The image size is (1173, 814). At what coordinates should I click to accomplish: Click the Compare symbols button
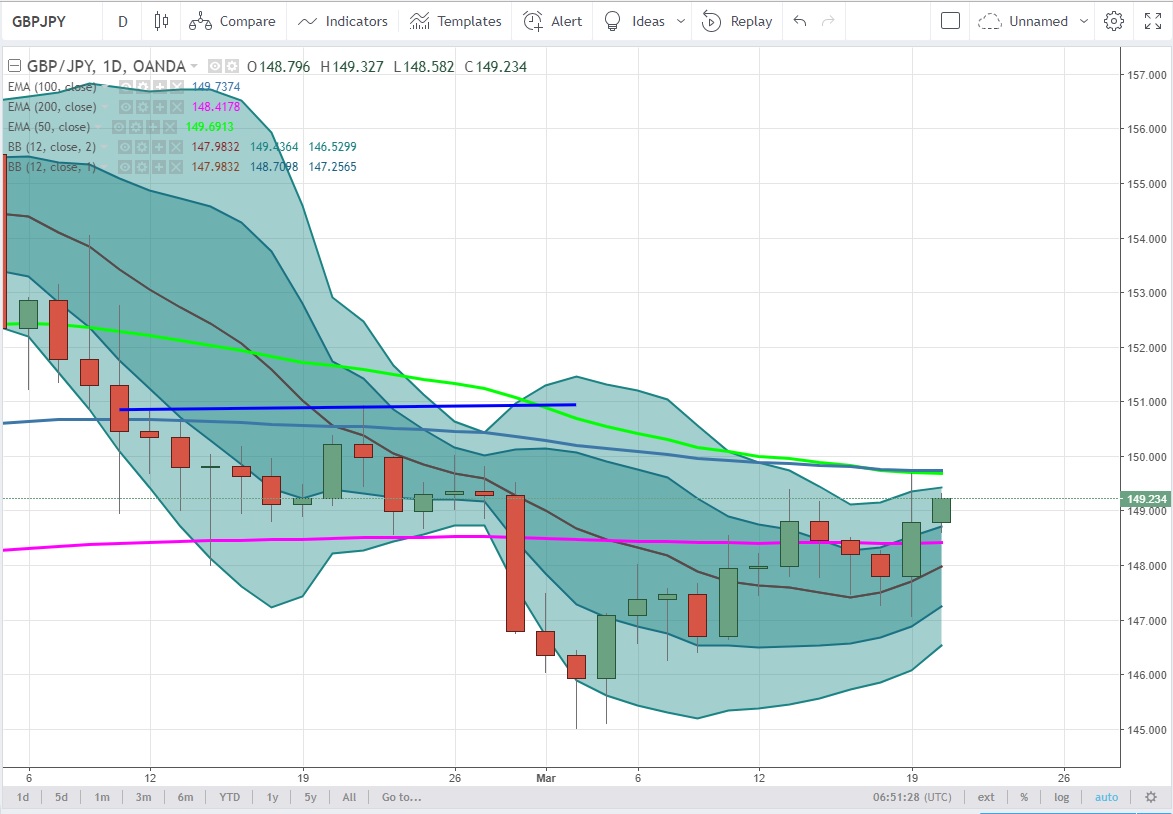point(233,21)
